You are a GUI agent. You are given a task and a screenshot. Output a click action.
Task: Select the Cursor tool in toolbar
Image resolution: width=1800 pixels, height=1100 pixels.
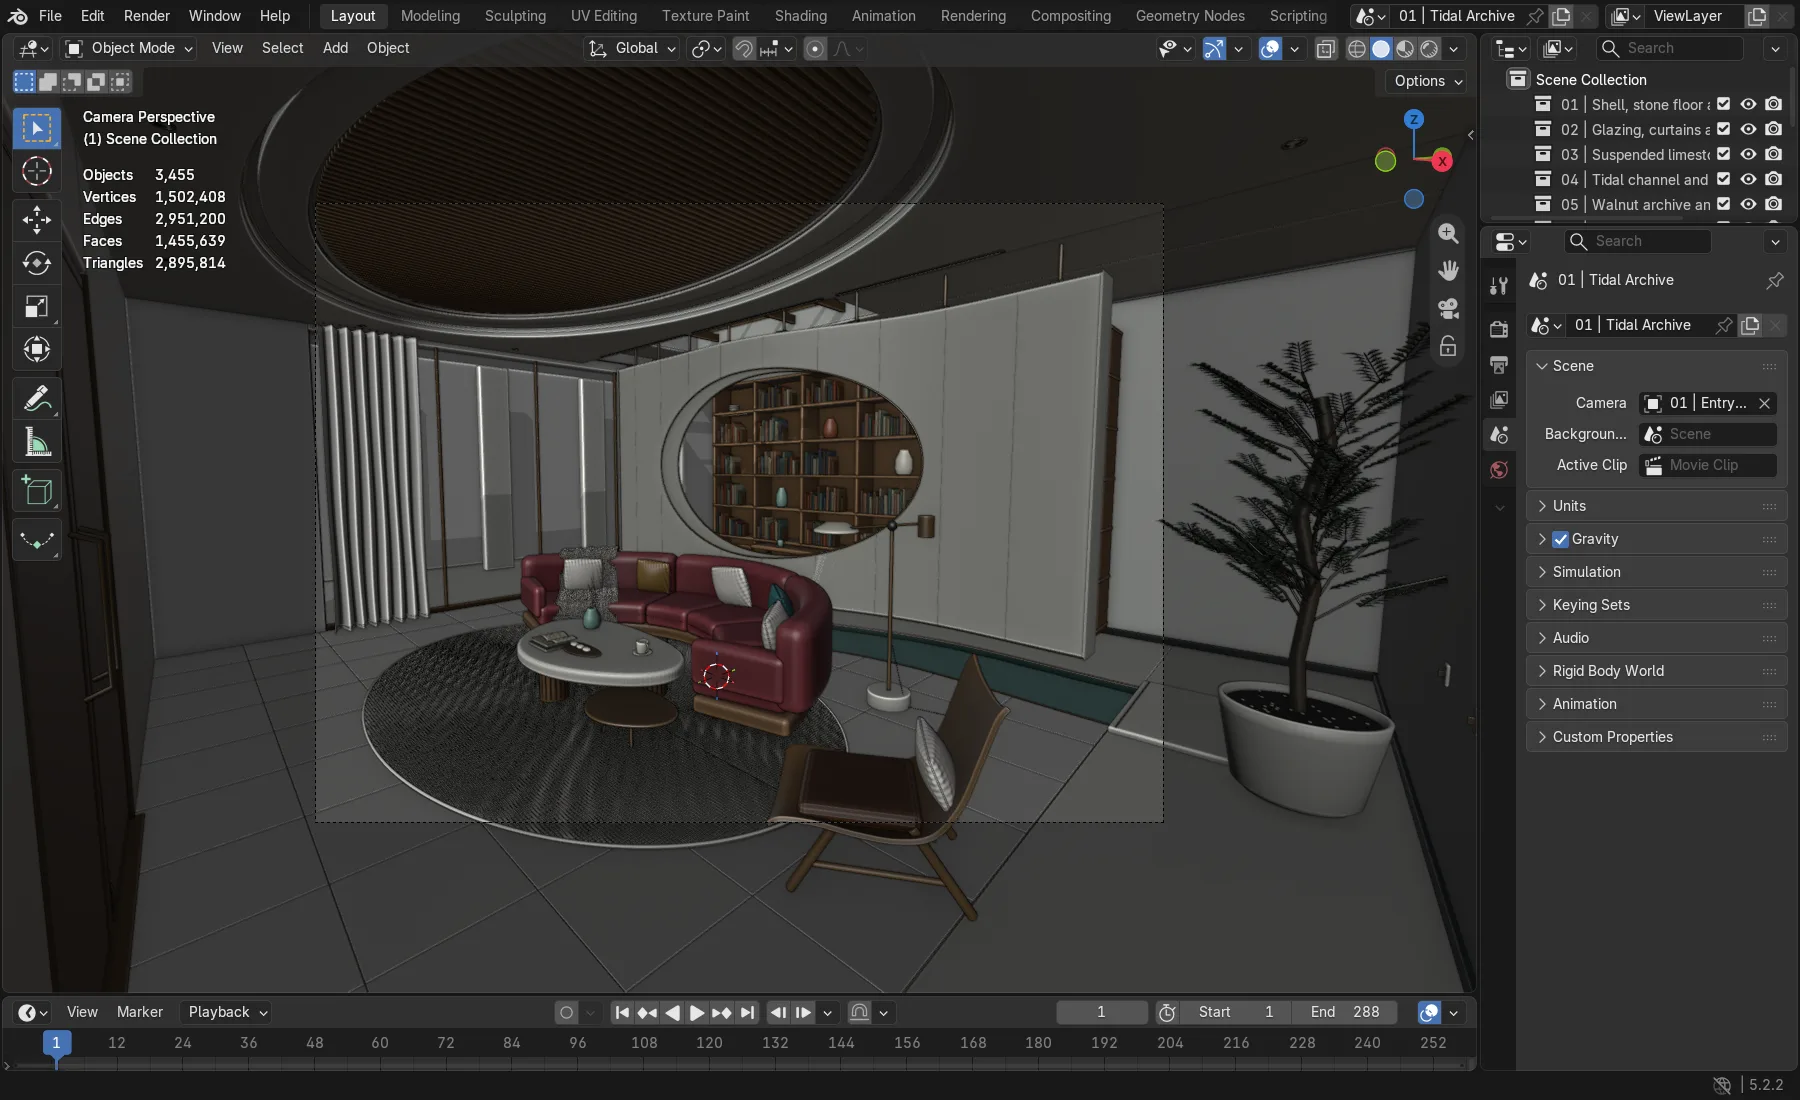click(37, 172)
